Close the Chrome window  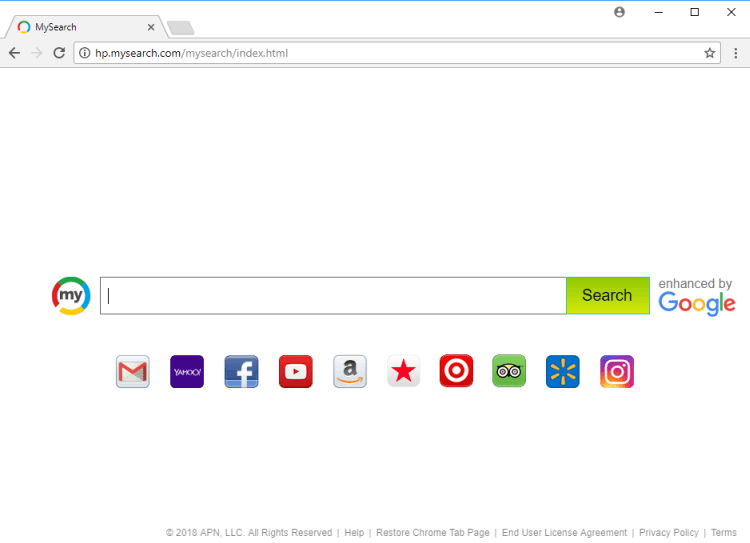click(731, 12)
